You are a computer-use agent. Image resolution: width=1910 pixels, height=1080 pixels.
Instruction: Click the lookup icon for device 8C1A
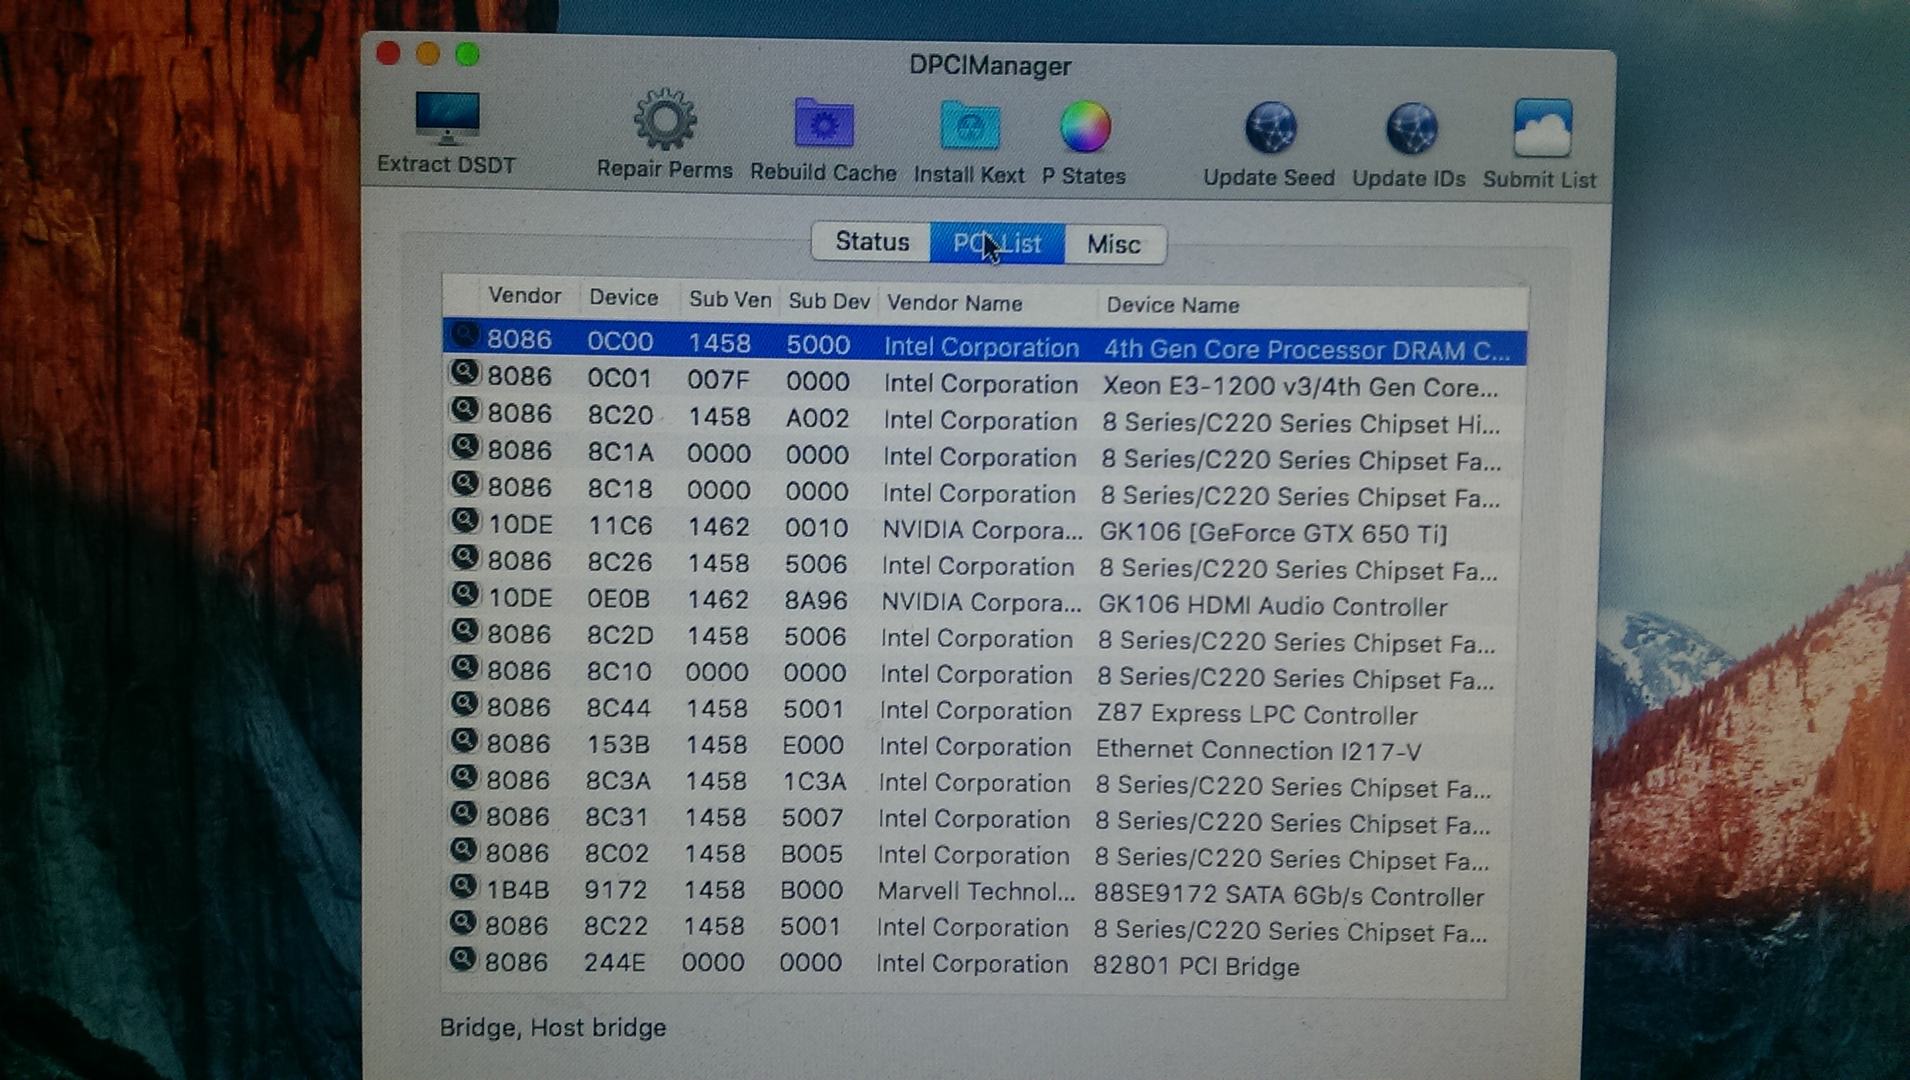tap(464, 446)
